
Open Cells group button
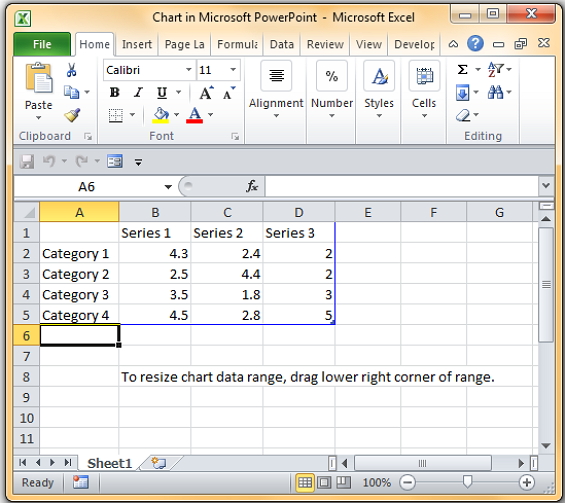(x=424, y=90)
